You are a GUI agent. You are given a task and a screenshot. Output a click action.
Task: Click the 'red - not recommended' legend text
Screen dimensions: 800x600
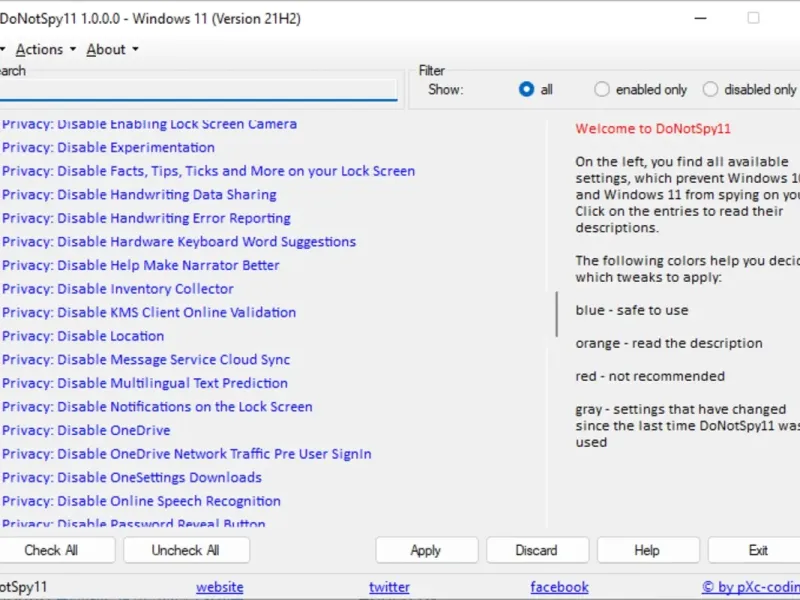(650, 376)
